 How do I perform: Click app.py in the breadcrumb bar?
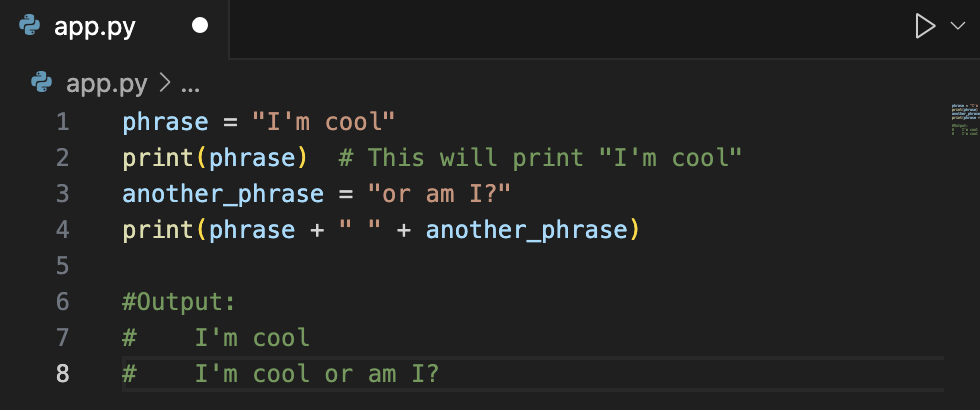tap(106, 84)
